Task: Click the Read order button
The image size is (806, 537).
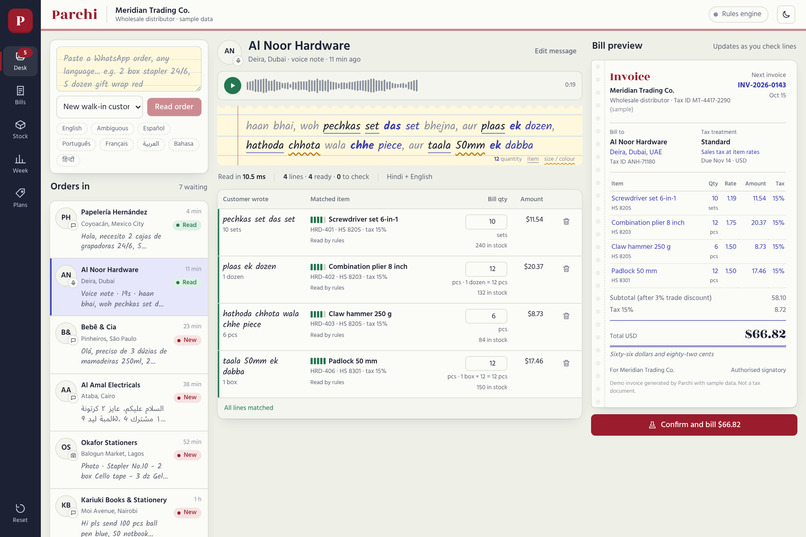Action: click(x=174, y=107)
